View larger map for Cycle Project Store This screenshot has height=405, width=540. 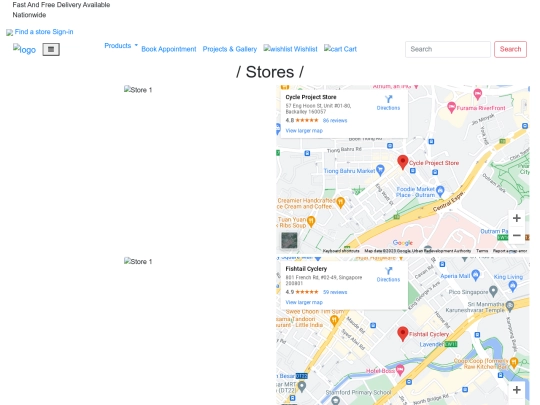click(304, 131)
